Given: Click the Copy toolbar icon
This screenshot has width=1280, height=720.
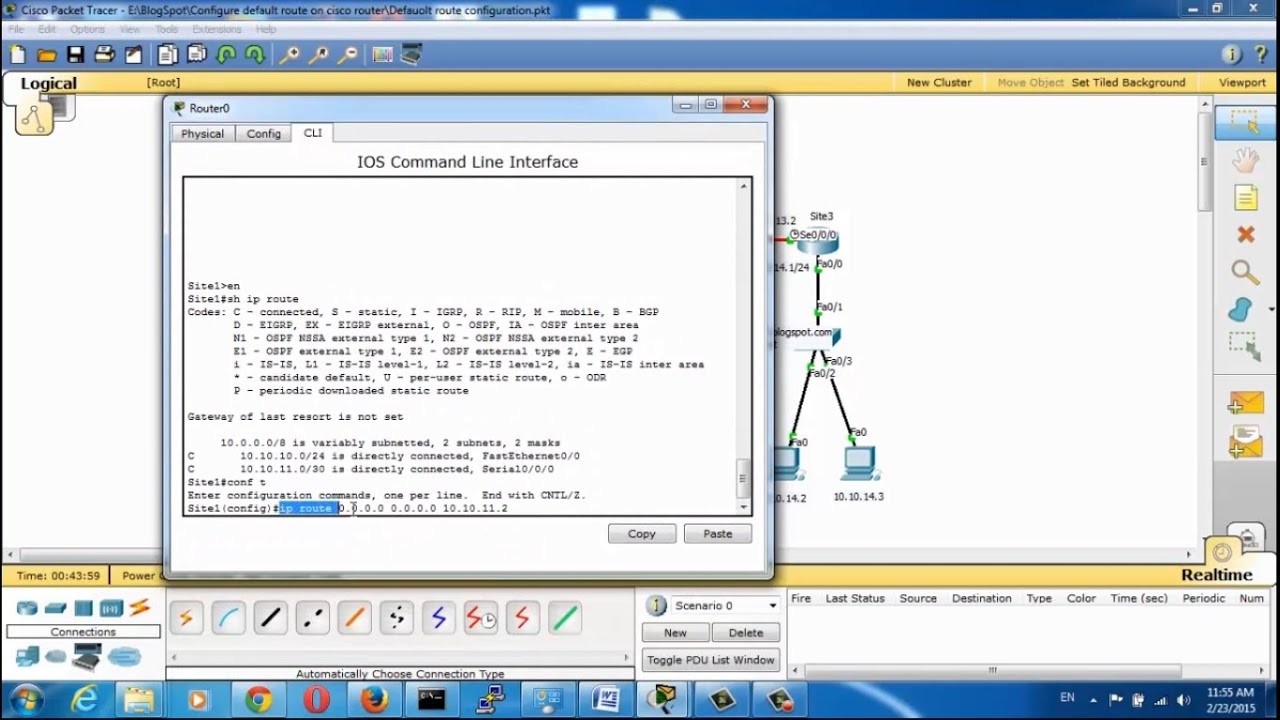Looking at the screenshot, I should click(x=167, y=55).
